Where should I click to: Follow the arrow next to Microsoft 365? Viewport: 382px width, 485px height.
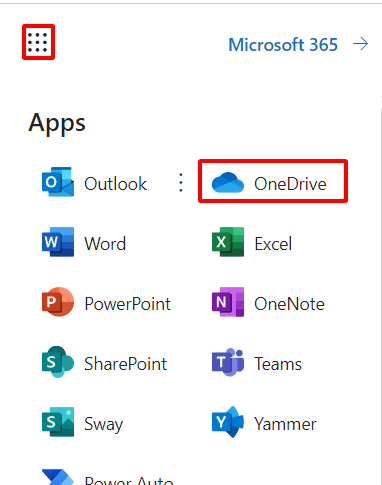click(360, 44)
